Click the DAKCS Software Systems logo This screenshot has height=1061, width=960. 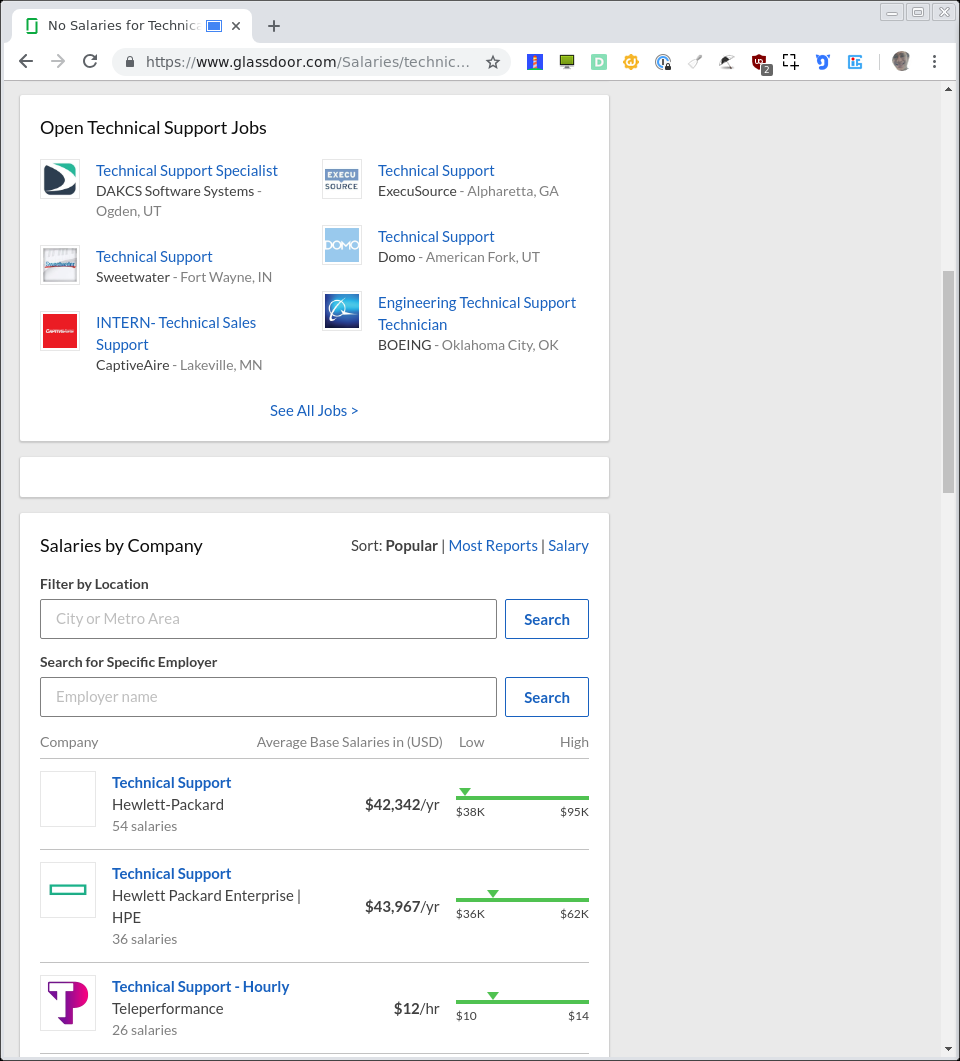point(60,179)
